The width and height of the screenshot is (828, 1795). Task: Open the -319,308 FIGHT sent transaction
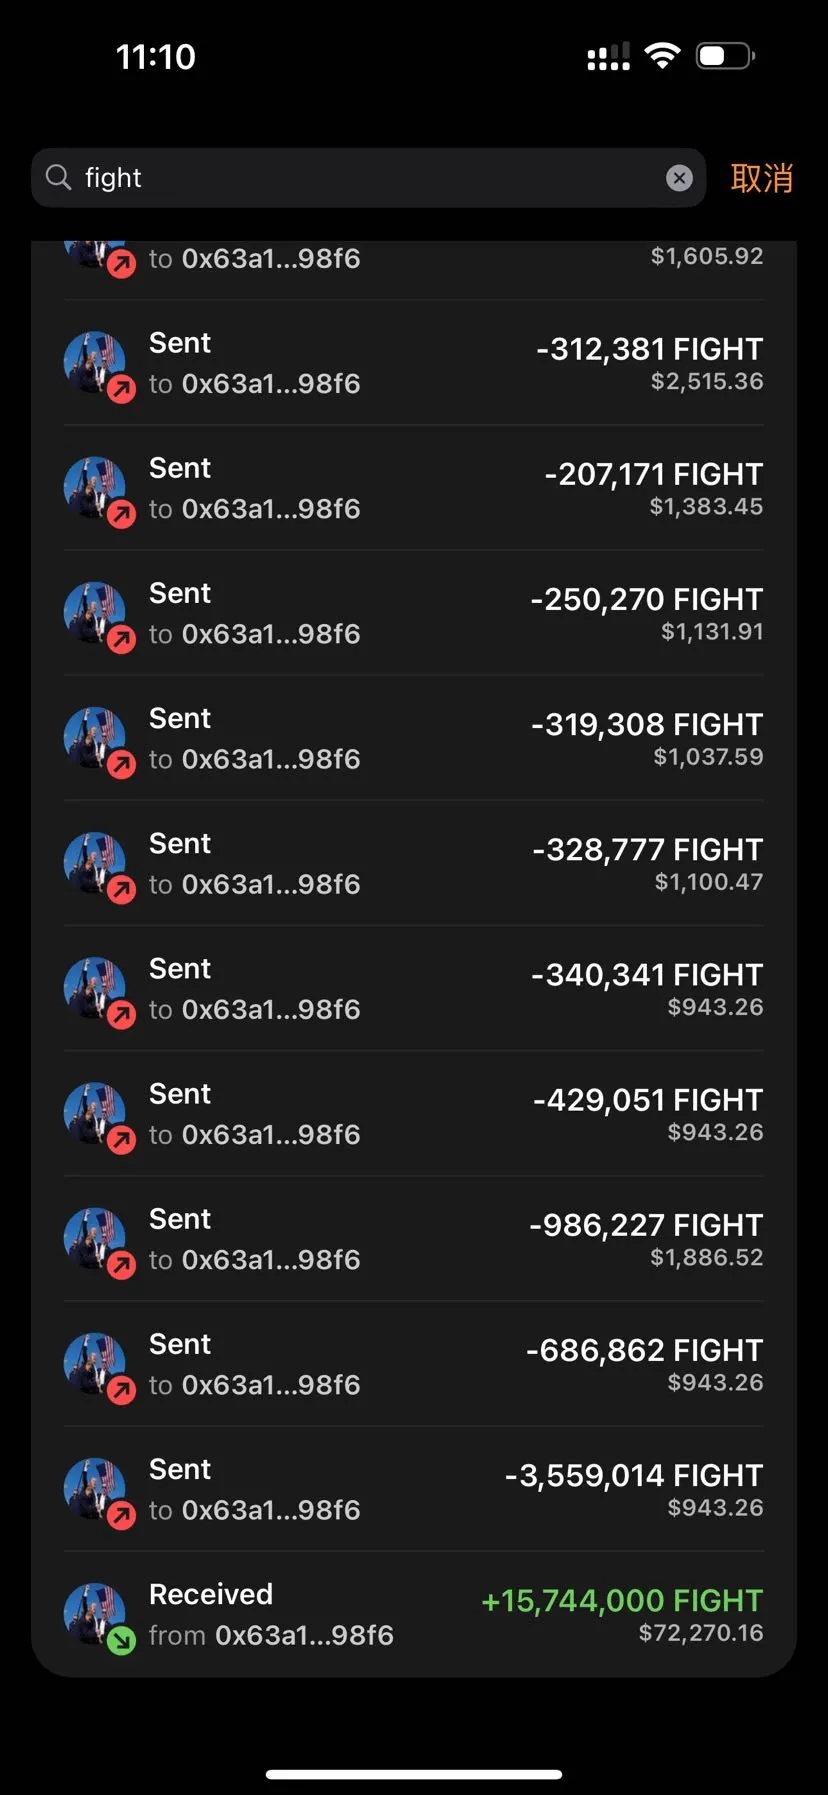(414, 738)
